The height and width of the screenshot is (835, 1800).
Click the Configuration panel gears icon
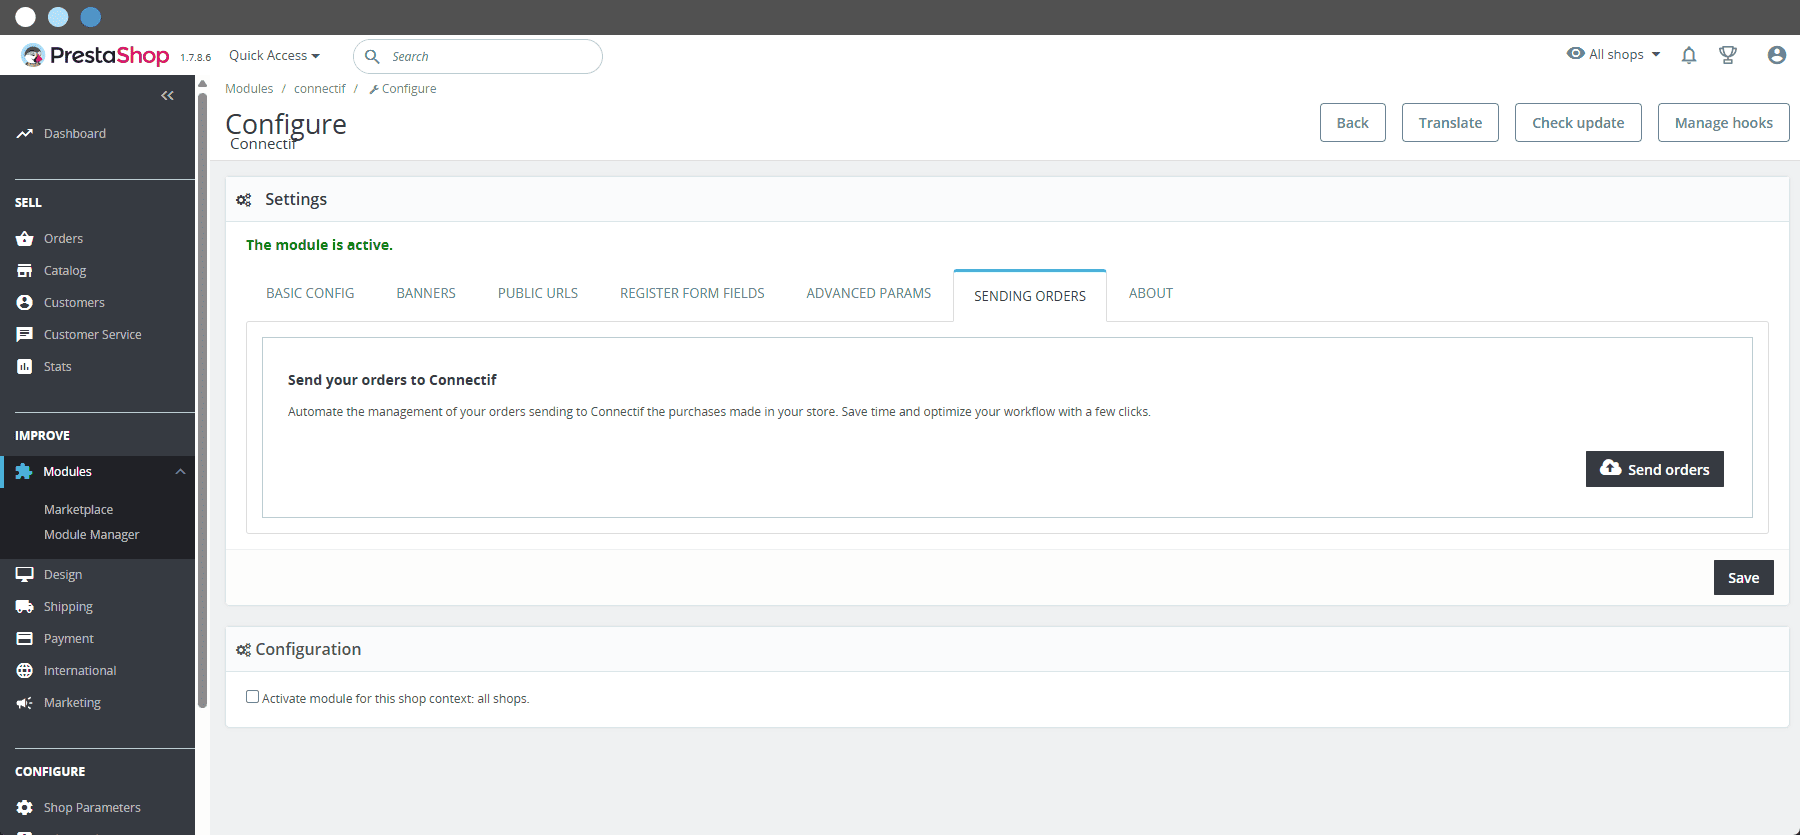pyautogui.click(x=244, y=650)
